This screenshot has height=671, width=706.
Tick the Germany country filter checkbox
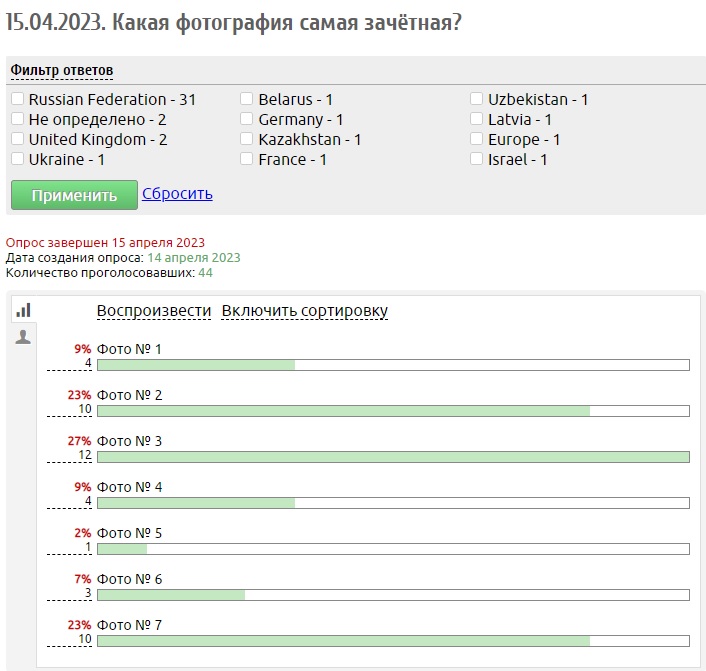point(247,119)
